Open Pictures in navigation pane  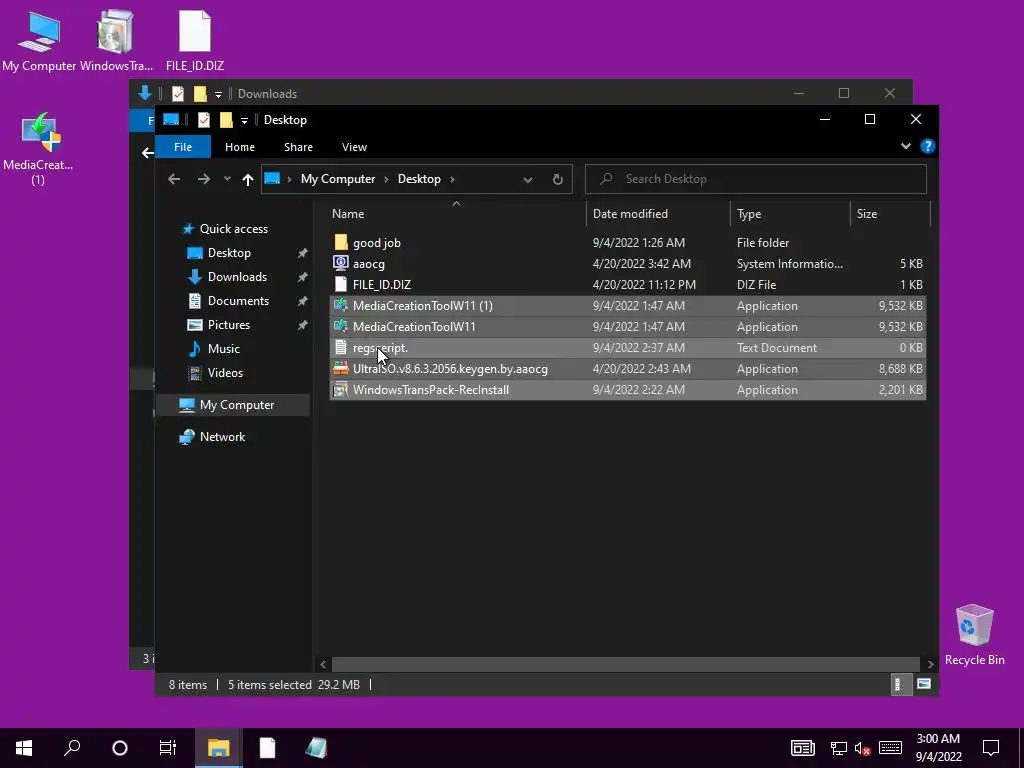tap(229, 325)
